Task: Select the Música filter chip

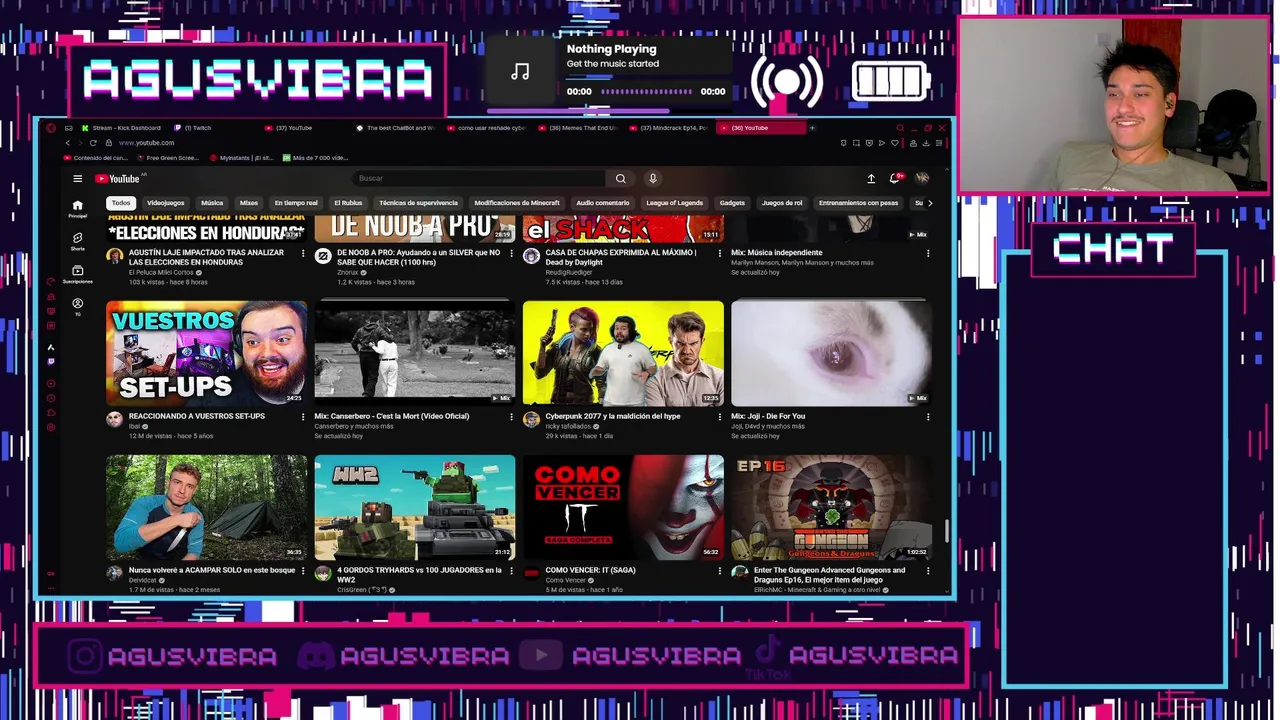Action: coord(212,203)
